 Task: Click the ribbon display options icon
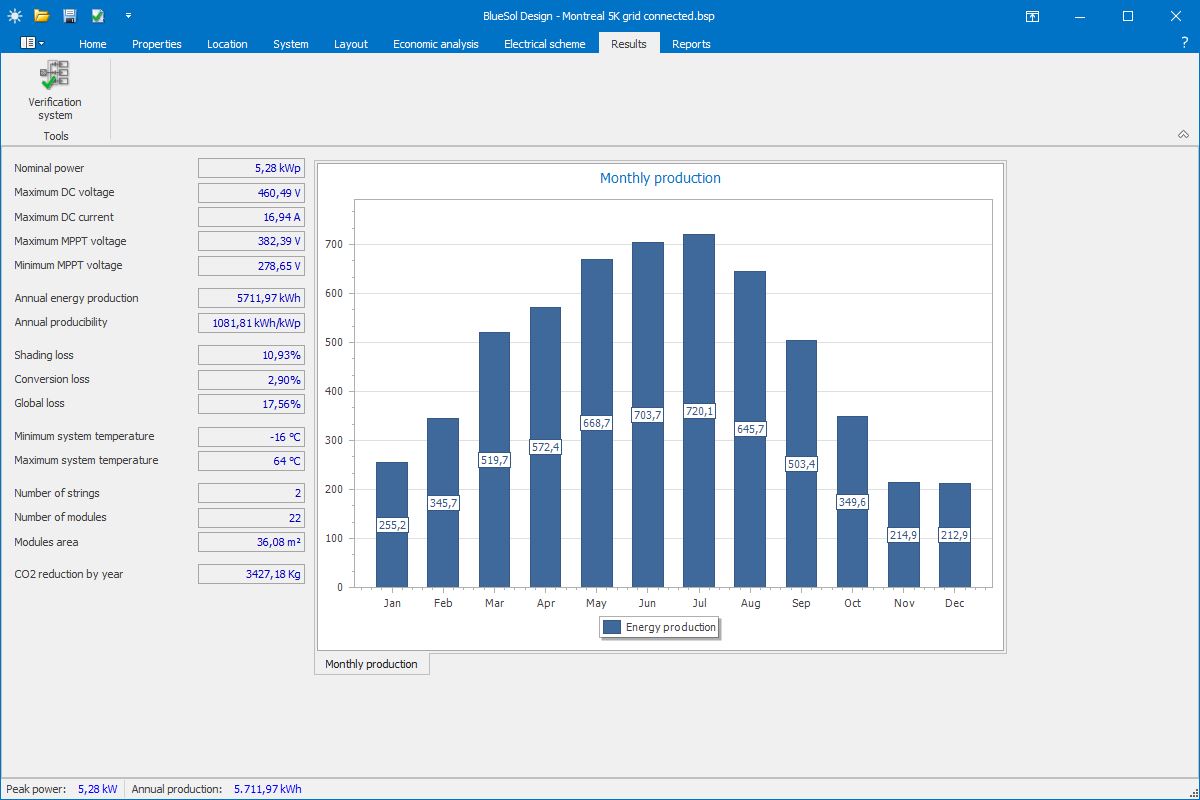[x=1032, y=16]
